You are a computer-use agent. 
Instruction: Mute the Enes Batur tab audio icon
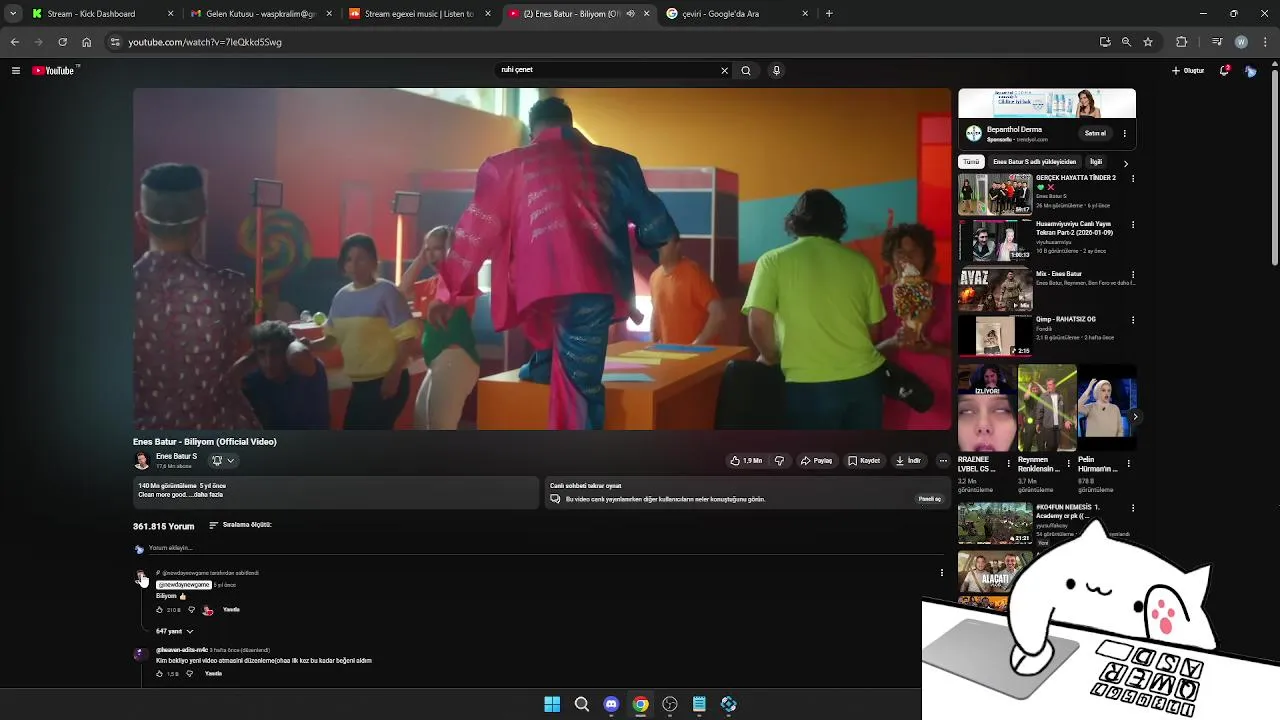[630, 14]
